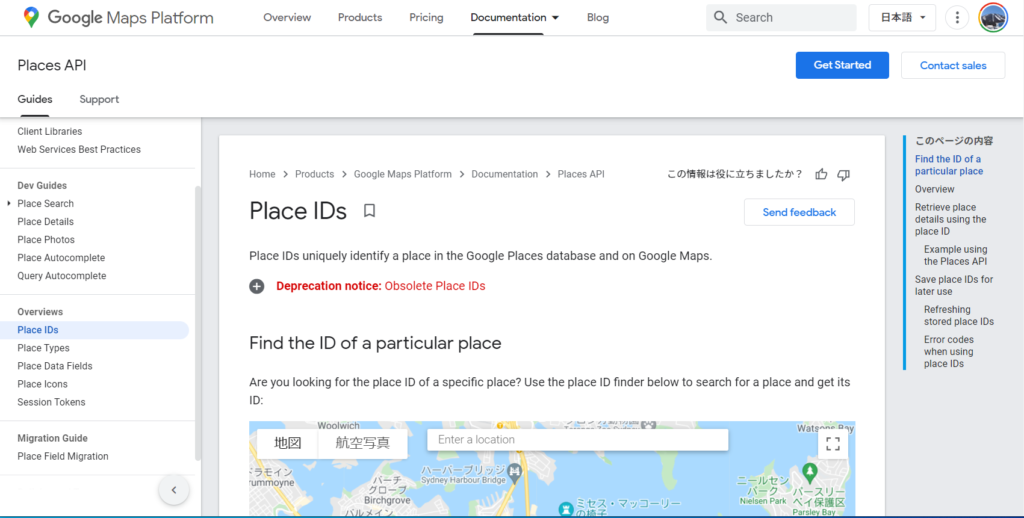The width and height of the screenshot is (1024, 518).
Task: Jump to Example using the Places API
Action: (x=955, y=255)
